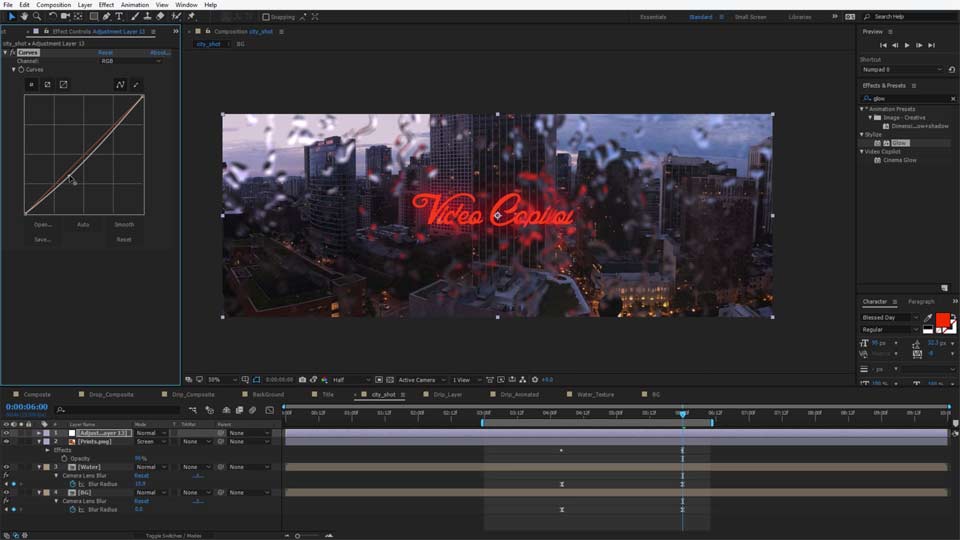Take snapshot with the camera icon
Viewport: 960px width, 540px height.
303,380
